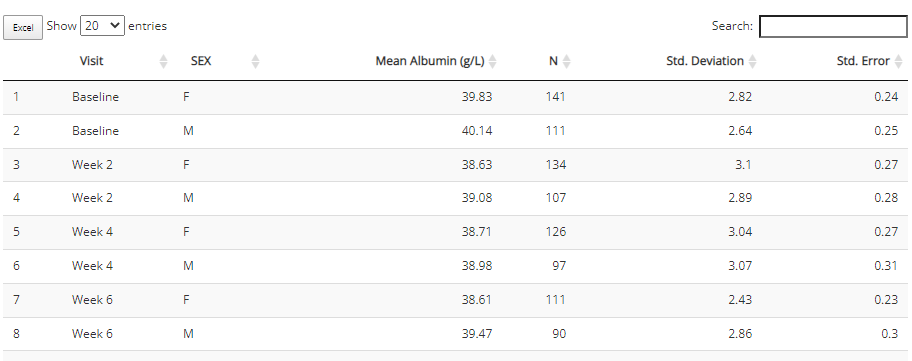The height and width of the screenshot is (361, 912).
Task: Open the Show entries dropdown
Action: 102,26
